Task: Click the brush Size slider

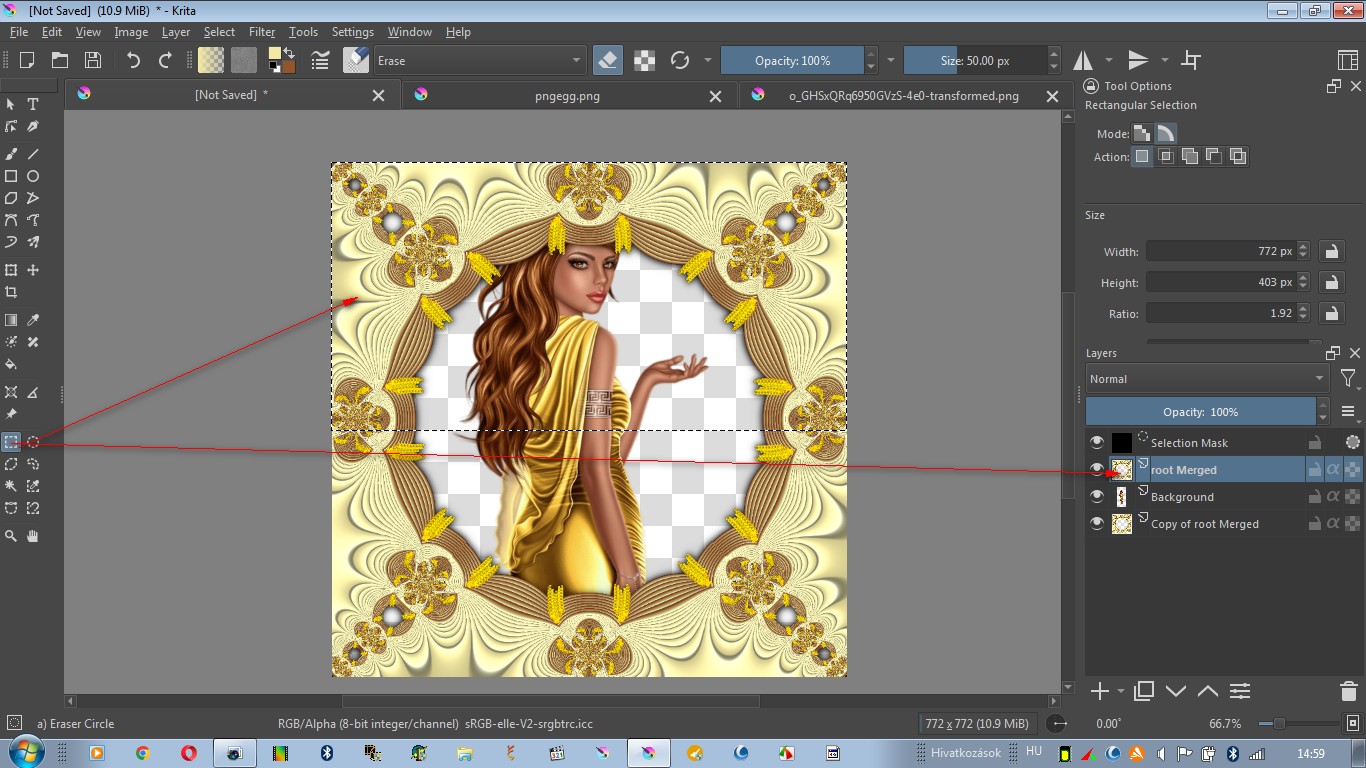Action: tap(975, 60)
